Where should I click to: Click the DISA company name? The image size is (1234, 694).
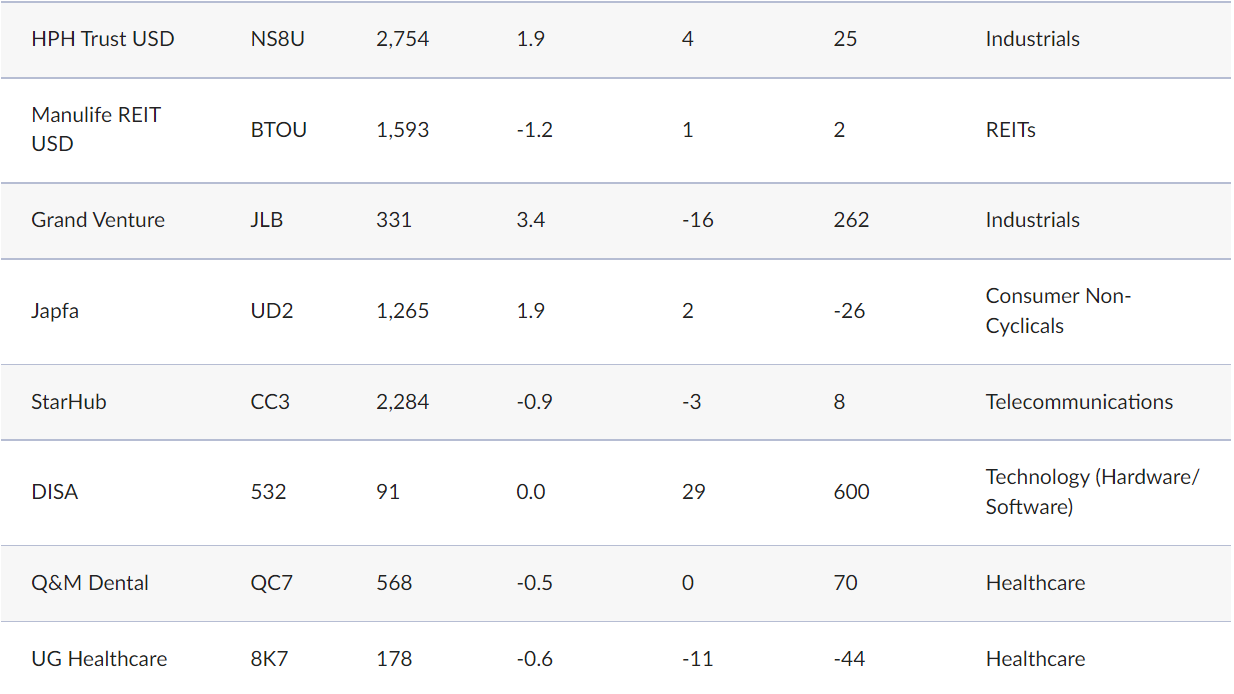tap(55, 492)
